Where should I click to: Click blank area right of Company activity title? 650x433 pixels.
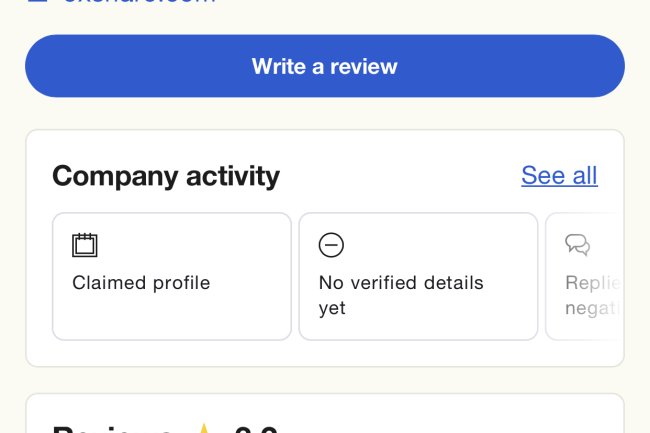click(x=400, y=176)
